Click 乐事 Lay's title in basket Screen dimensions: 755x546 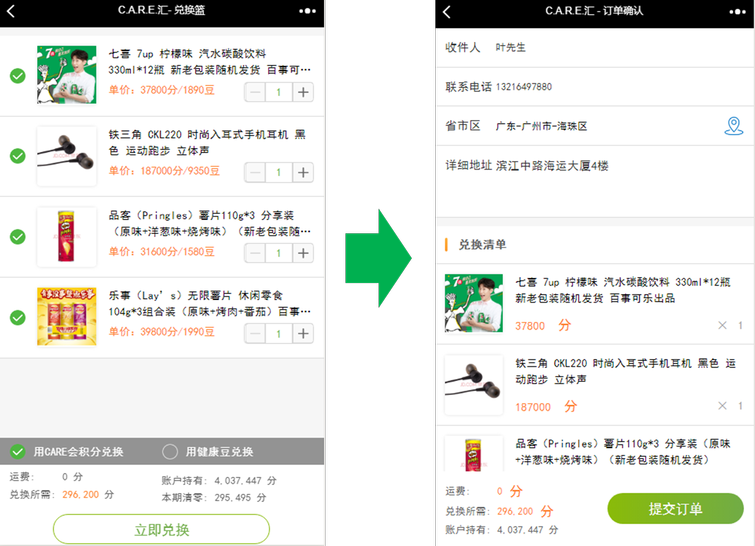[209, 303]
